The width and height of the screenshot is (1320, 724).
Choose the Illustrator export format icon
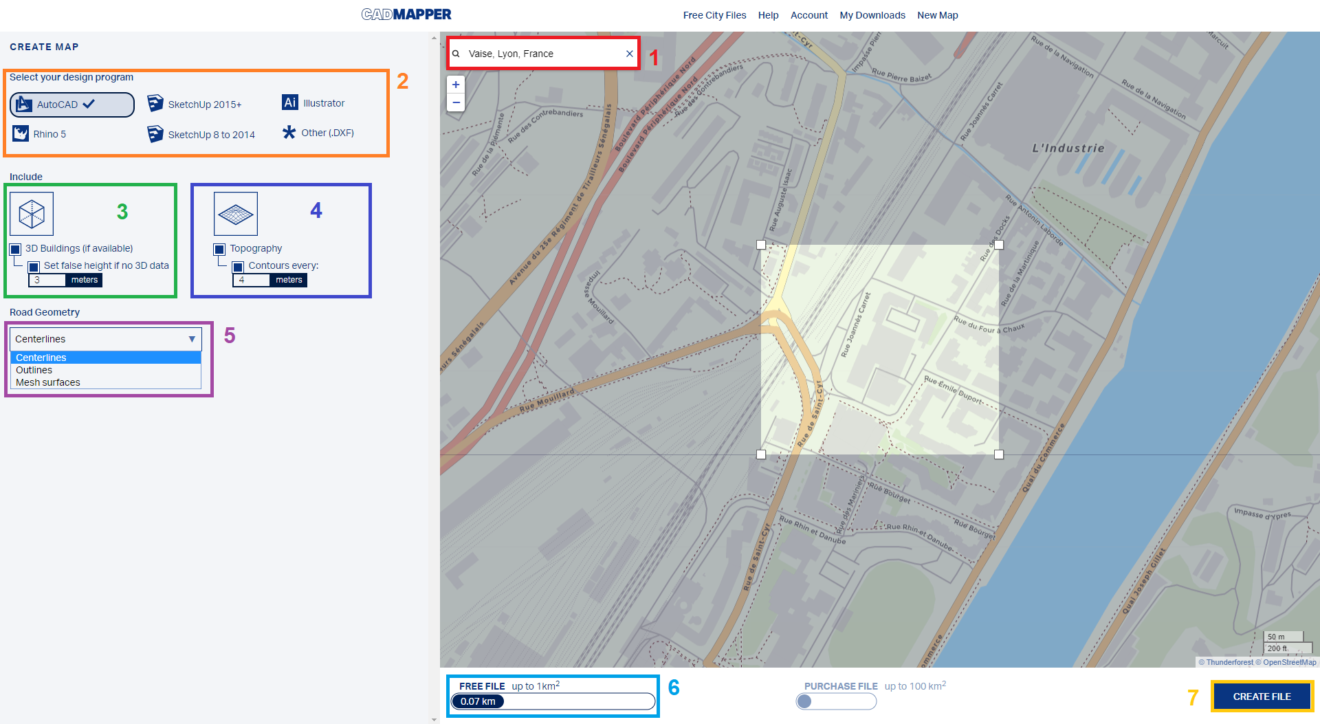click(x=290, y=102)
